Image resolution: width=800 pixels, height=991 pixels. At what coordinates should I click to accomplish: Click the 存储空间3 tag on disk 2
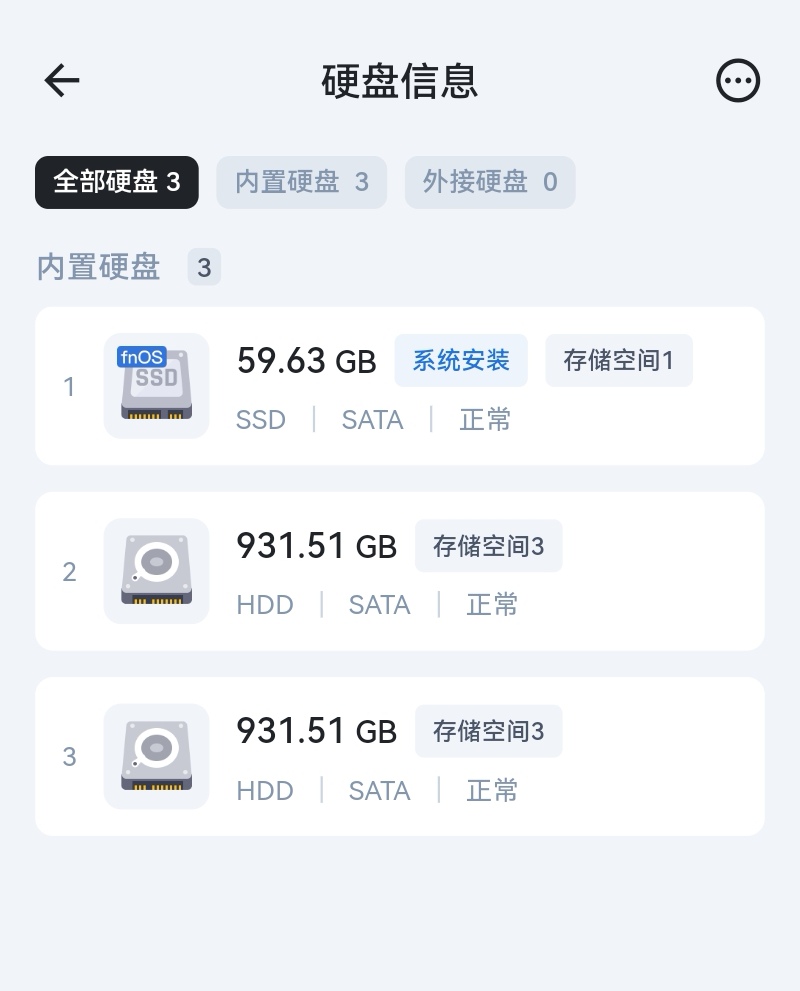click(x=488, y=546)
